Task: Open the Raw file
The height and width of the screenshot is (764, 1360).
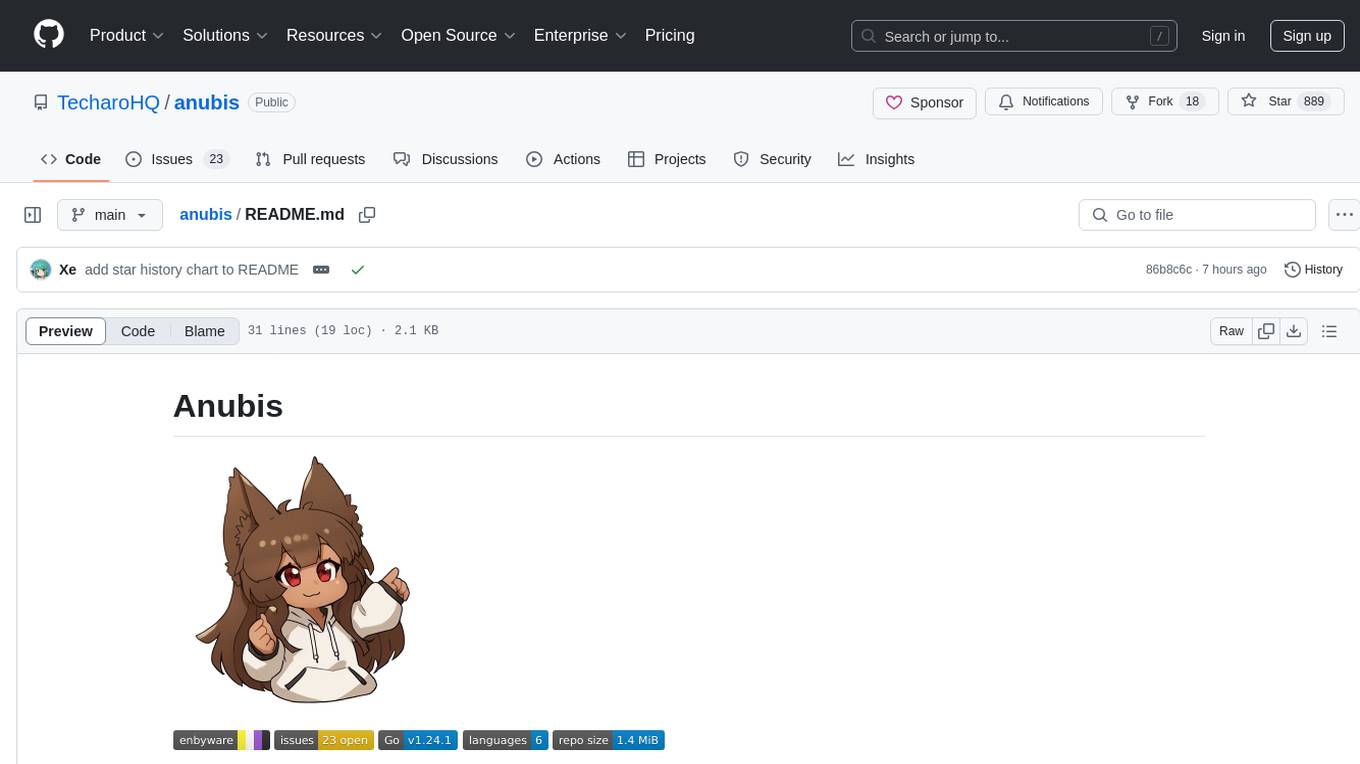Action: (1232, 331)
